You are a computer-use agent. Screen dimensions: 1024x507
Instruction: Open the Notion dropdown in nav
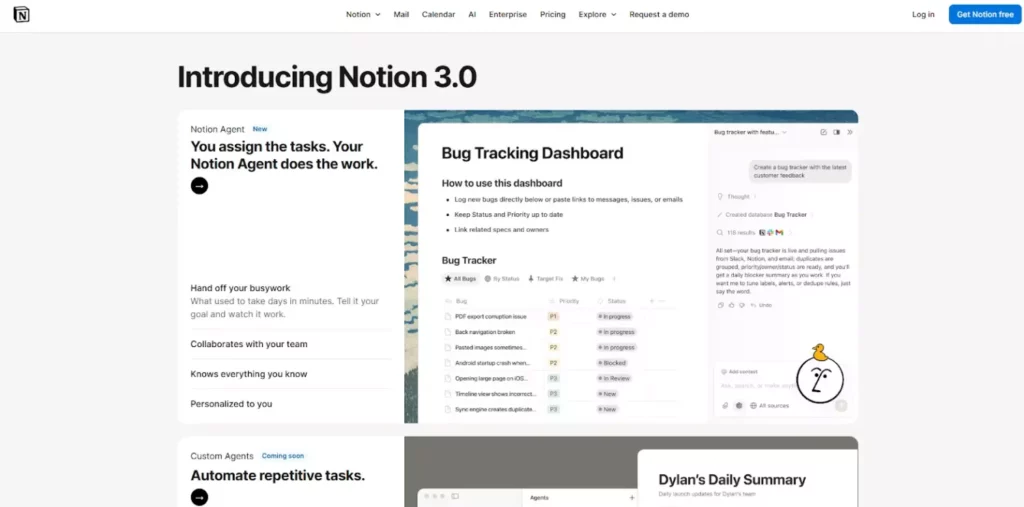coord(362,14)
